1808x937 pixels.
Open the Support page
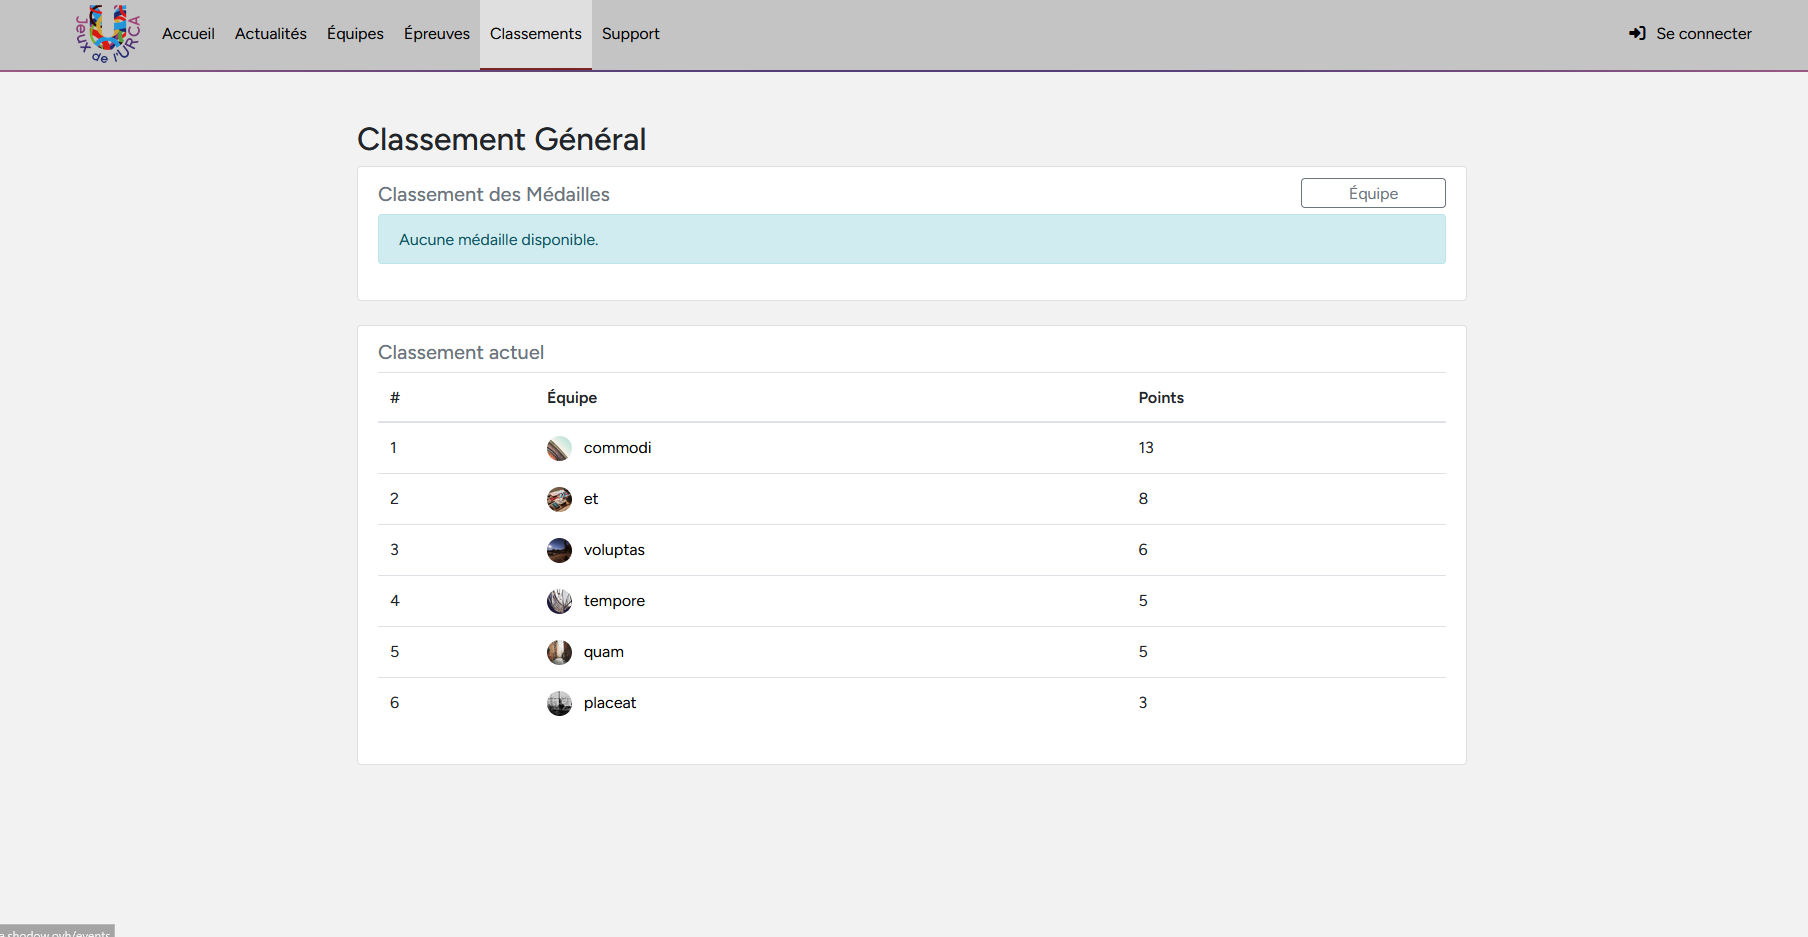pyautogui.click(x=630, y=34)
